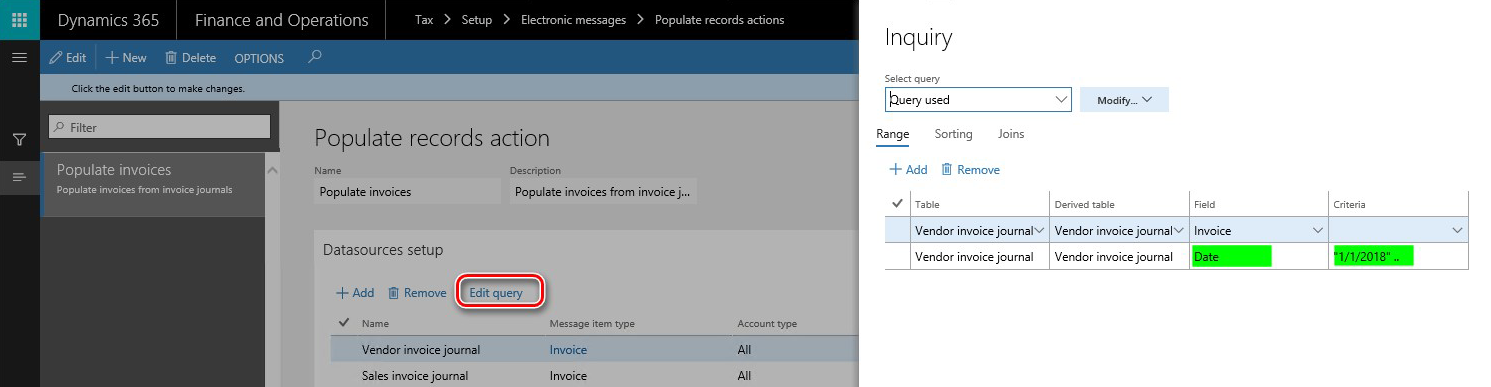Click Derived table cell in Date row
The width and height of the screenshot is (1491, 387).
(x=1119, y=257)
